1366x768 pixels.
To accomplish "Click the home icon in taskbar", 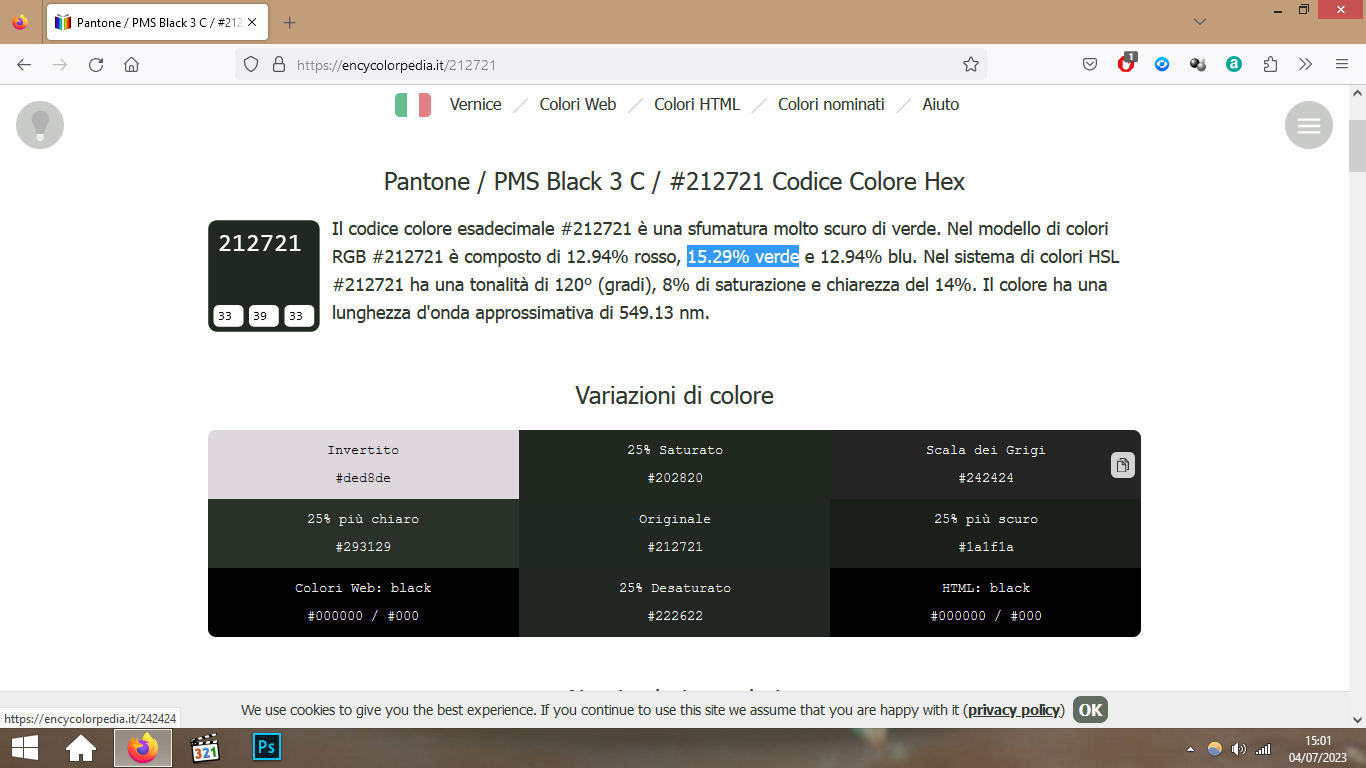I will tap(81, 748).
